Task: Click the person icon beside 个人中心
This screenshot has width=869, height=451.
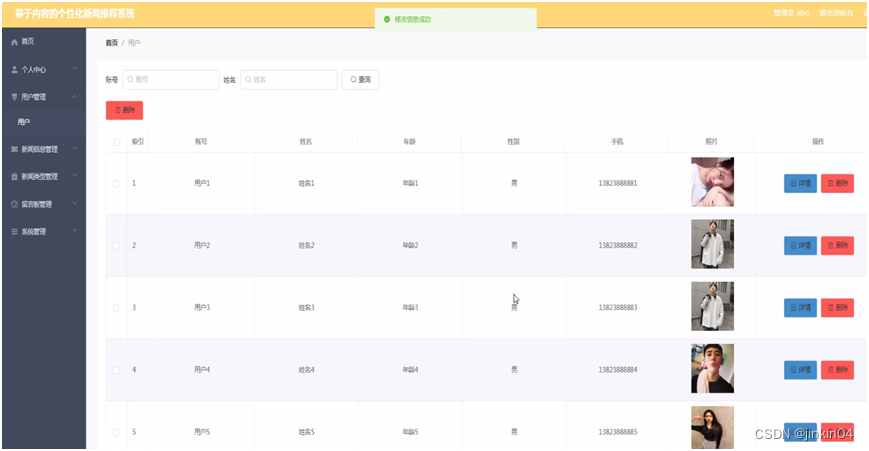Action: coord(14,70)
